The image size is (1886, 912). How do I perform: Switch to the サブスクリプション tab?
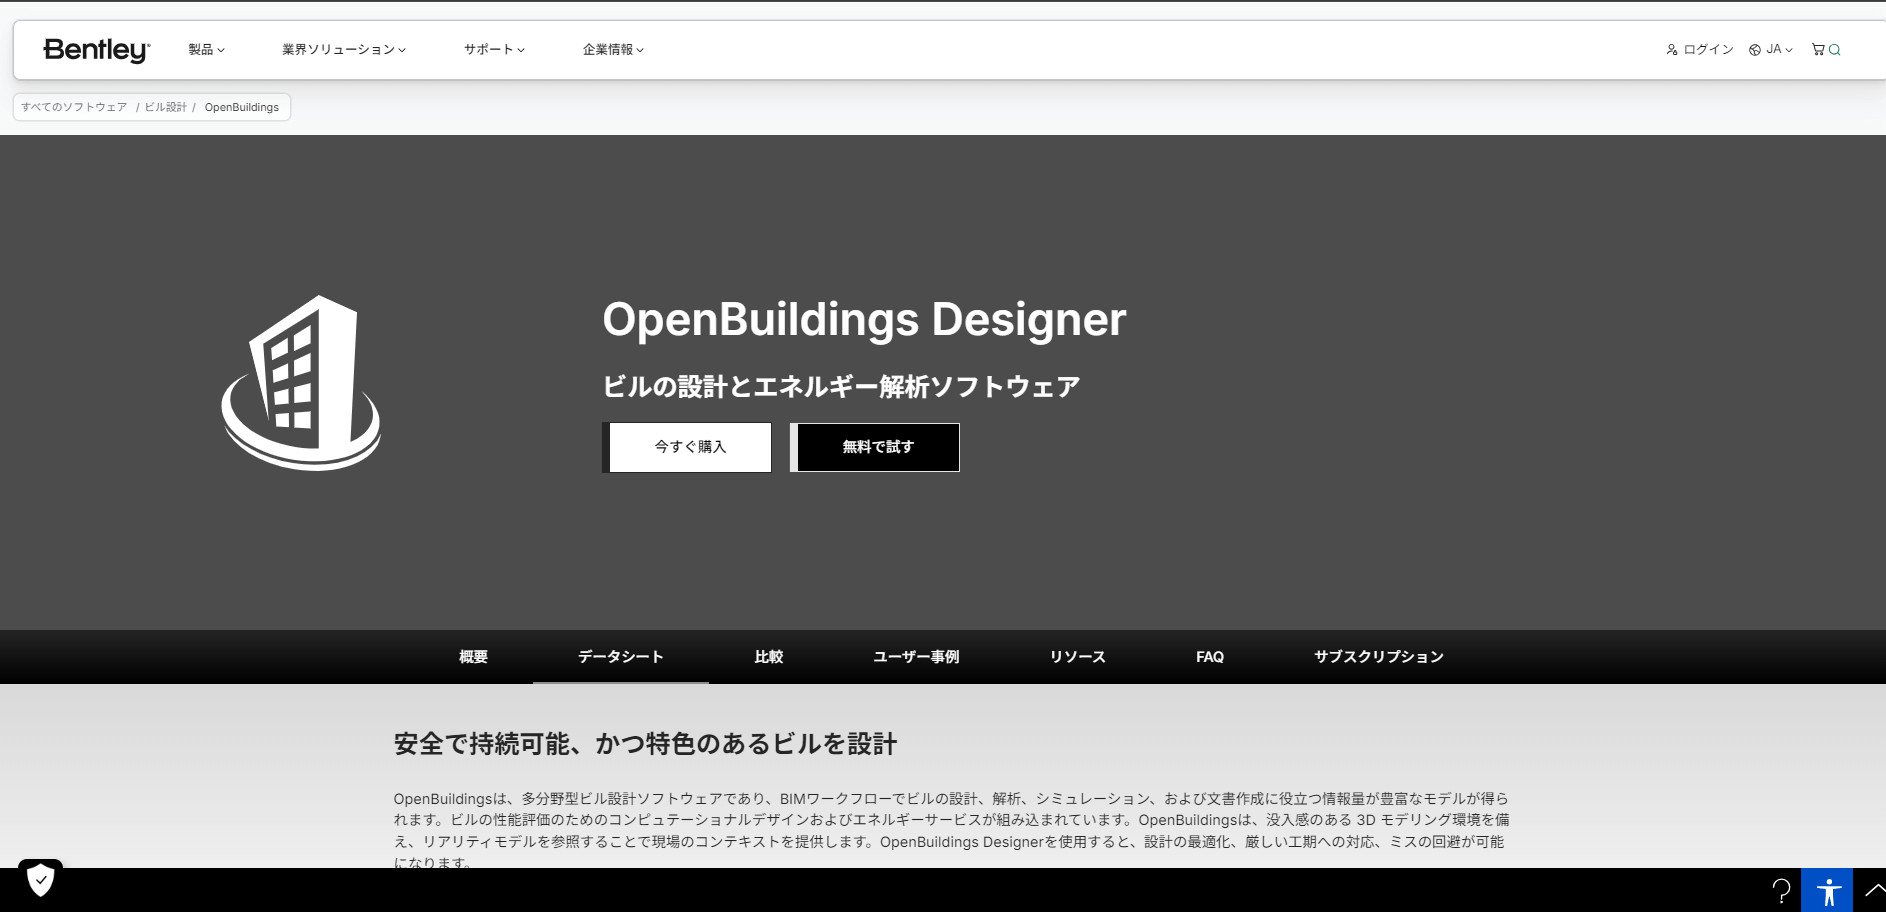tap(1379, 657)
